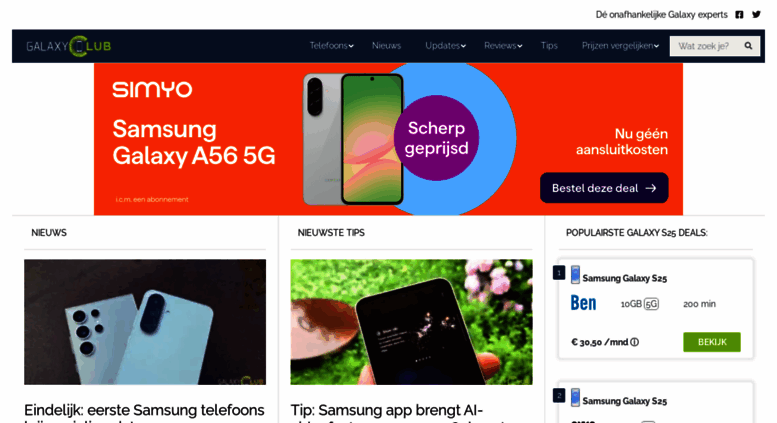Expand the Reviews dropdown menu

click(x=503, y=46)
